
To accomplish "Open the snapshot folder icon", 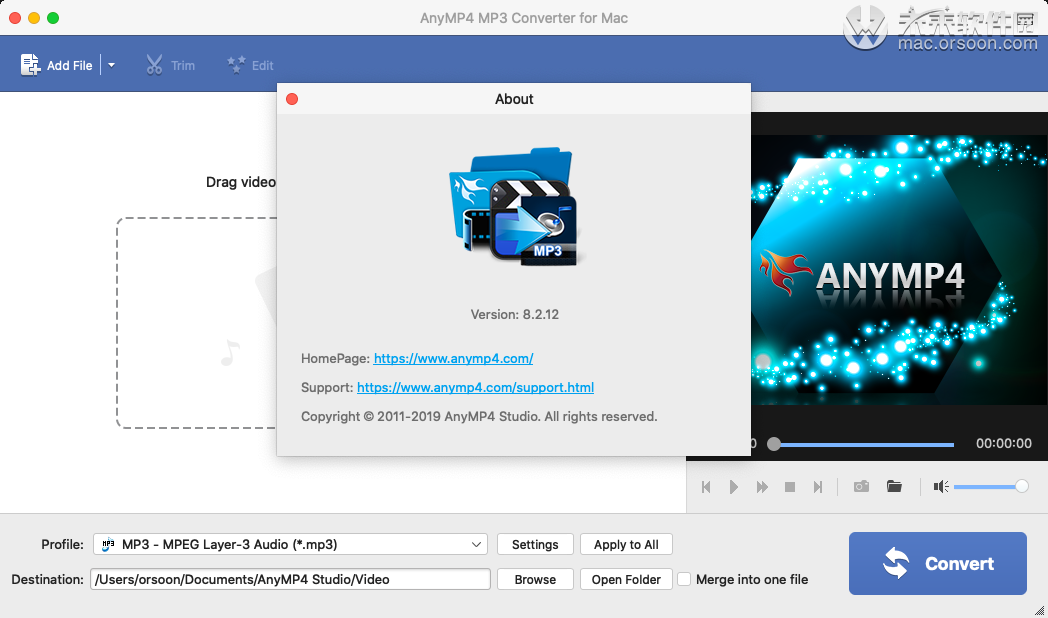I will 894,486.
